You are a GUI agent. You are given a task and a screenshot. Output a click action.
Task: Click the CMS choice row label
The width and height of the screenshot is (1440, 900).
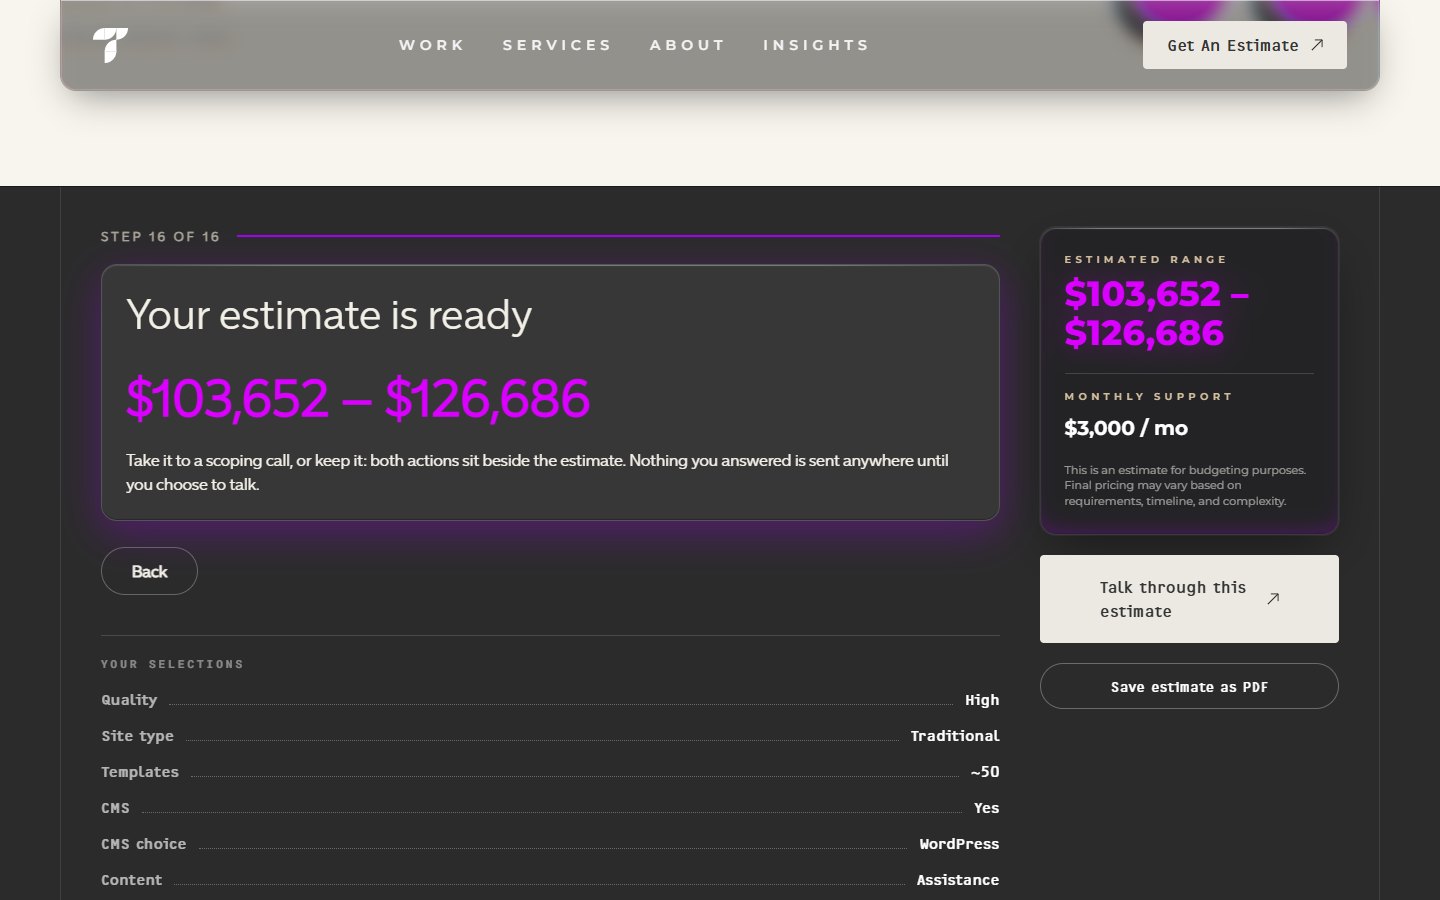[x=143, y=844]
